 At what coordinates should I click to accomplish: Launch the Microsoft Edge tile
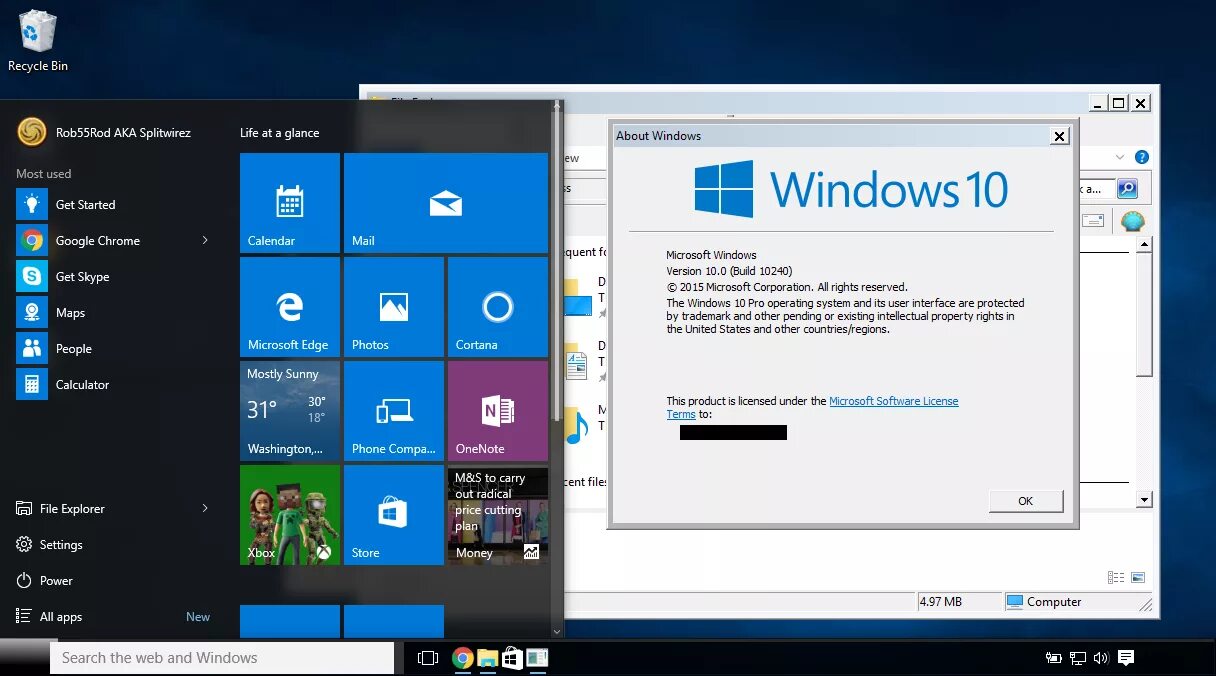tap(290, 307)
